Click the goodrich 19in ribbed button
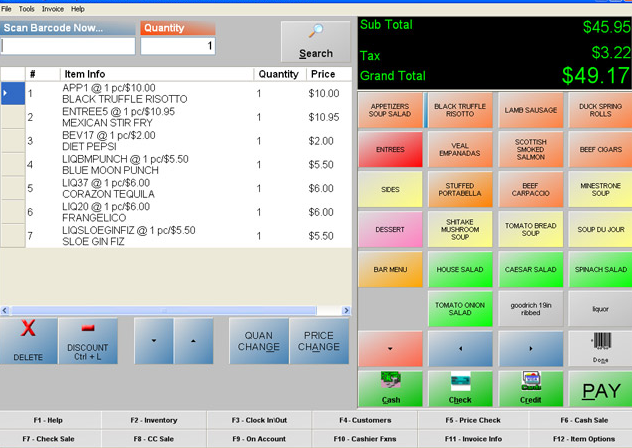Viewport: 632px width, 448px height. (x=530, y=309)
